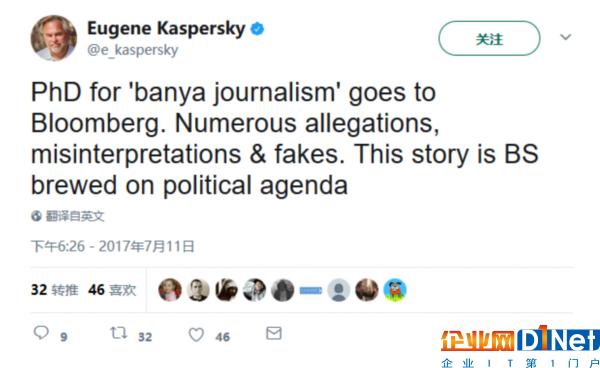The image size is (600, 368).
Task: Click the retweet arrows icon
Action: [x=119, y=333]
